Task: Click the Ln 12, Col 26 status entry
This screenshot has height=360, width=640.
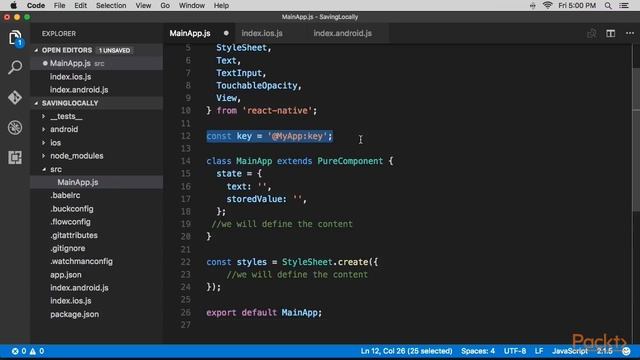Action: [x=406, y=351]
